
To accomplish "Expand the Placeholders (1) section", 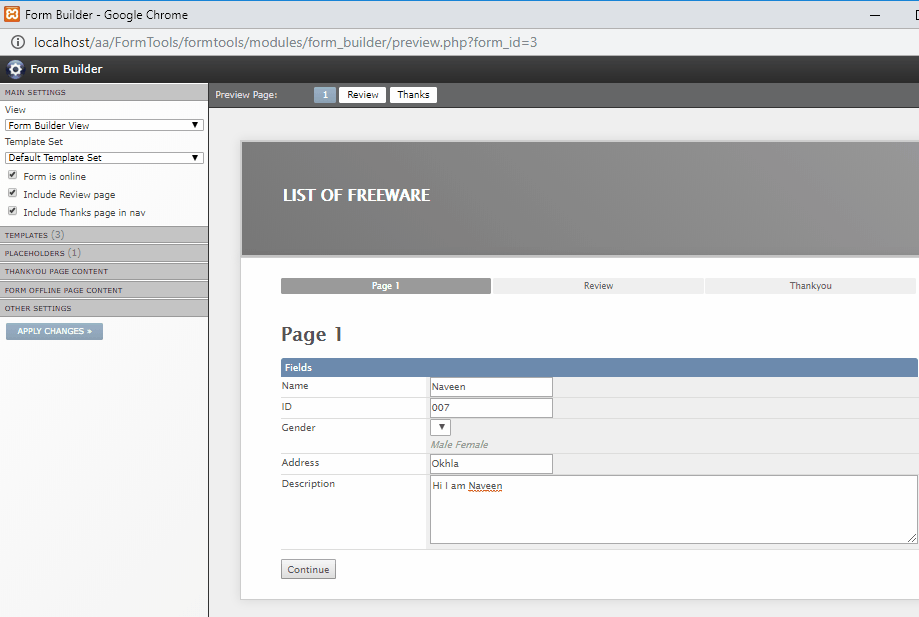I will coord(104,253).
